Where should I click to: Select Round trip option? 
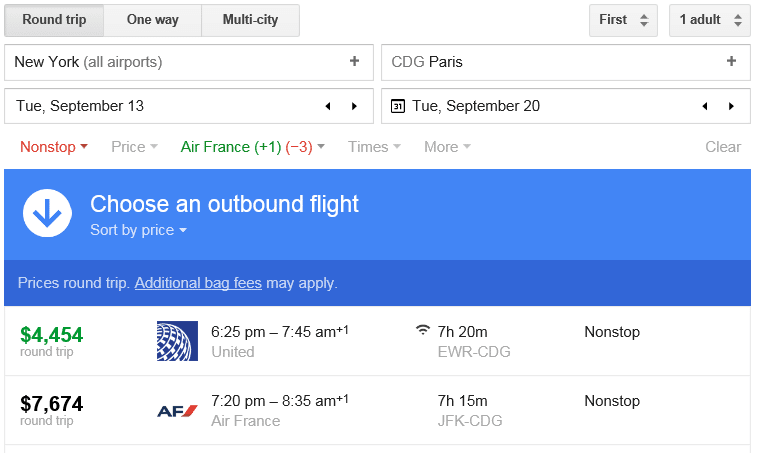(54, 20)
